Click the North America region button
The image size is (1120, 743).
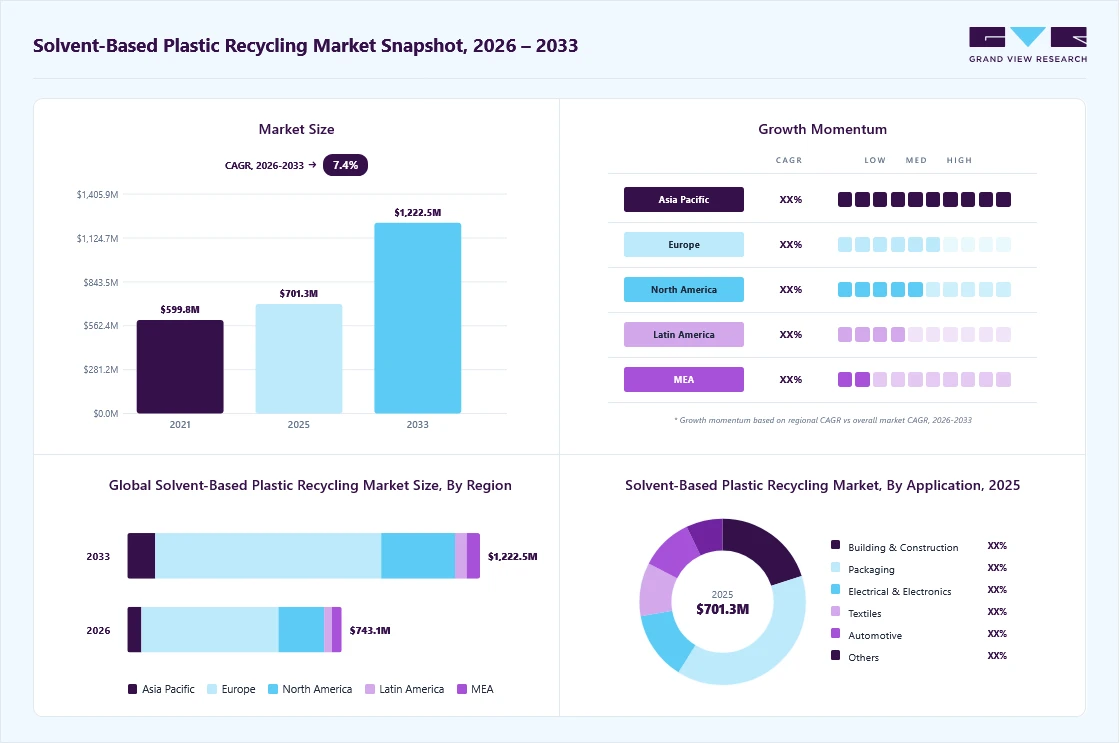click(x=684, y=289)
